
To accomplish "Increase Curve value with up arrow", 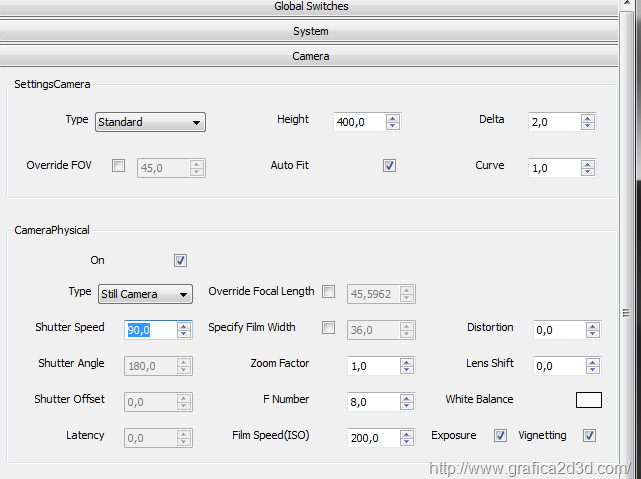I will [x=587, y=164].
